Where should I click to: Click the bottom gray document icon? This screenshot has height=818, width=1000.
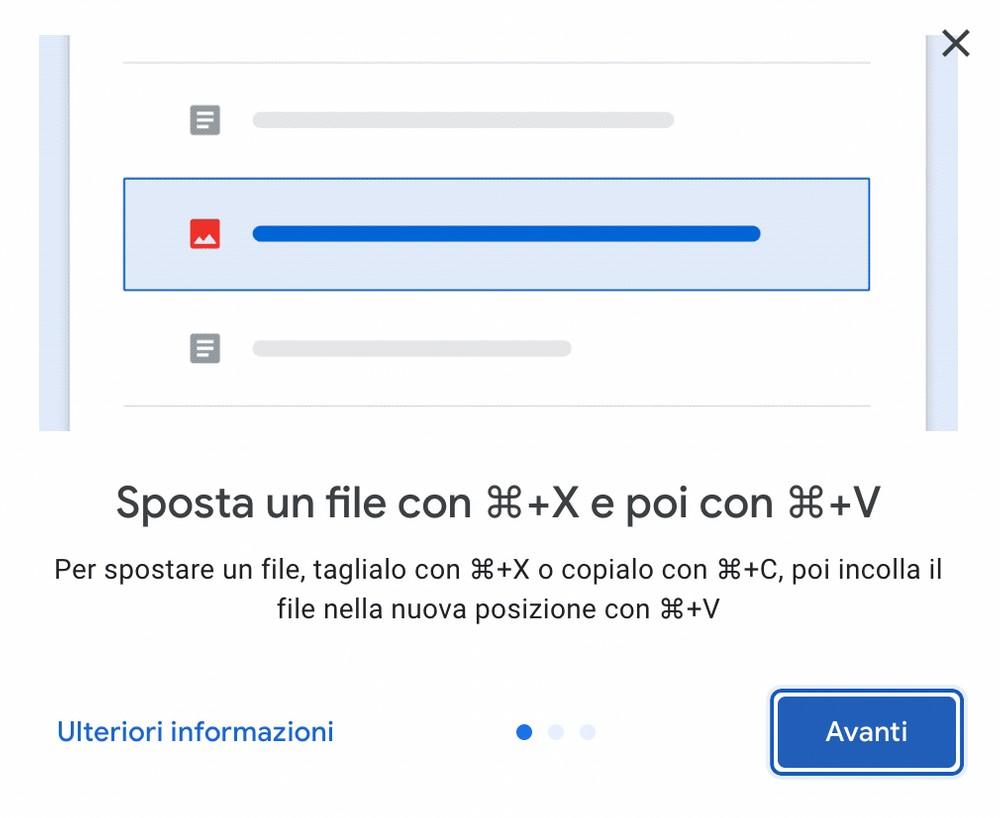[x=205, y=349]
